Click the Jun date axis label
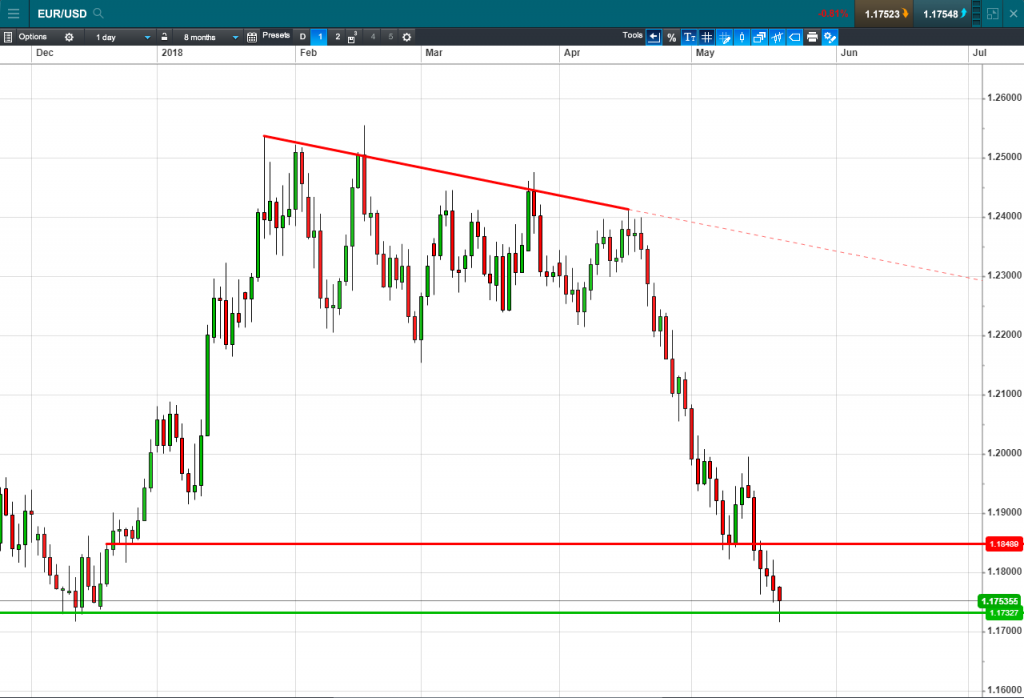The width and height of the screenshot is (1024, 698). [x=849, y=53]
